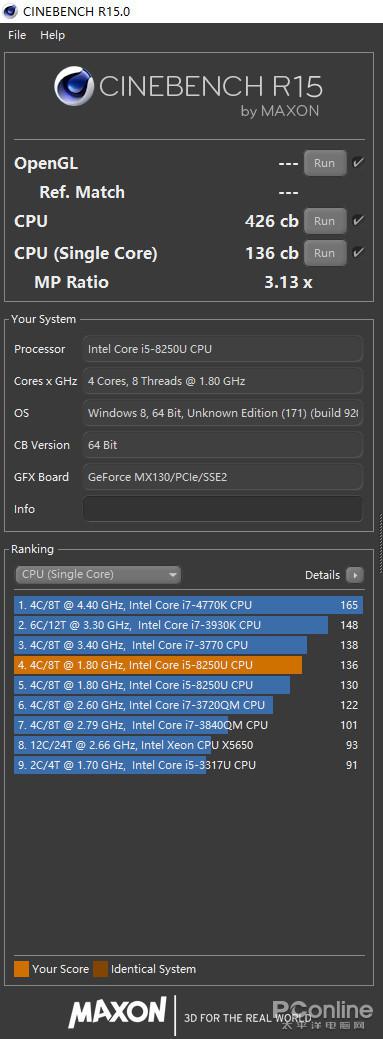The width and height of the screenshot is (383, 1039).
Task: Run the CPU benchmark
Action: [325, 221]
